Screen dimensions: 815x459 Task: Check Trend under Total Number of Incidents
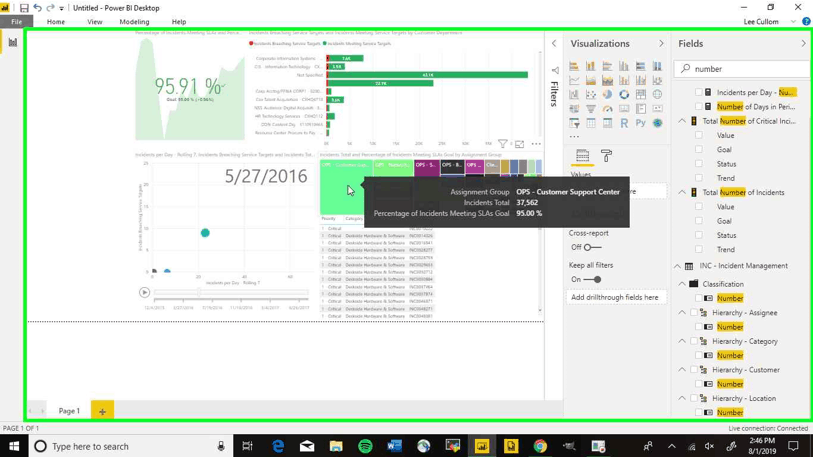tap(699, 250)
